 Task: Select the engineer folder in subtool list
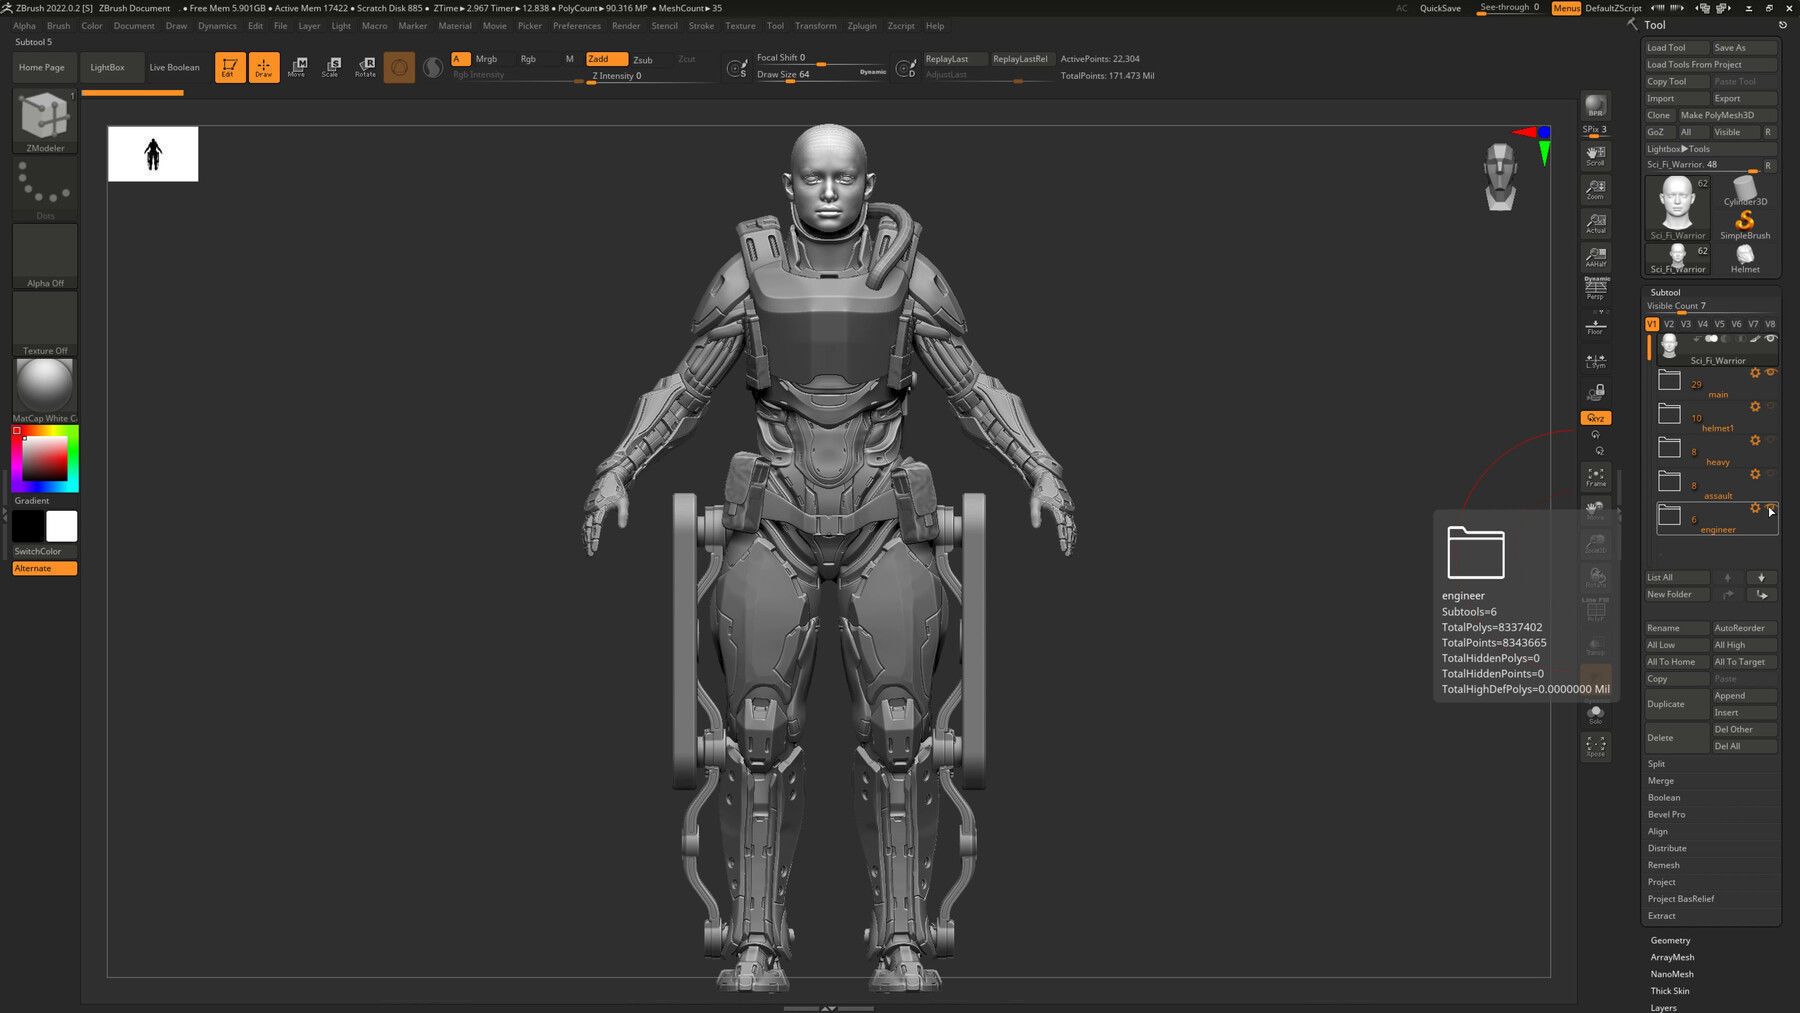click(1717, 519)
